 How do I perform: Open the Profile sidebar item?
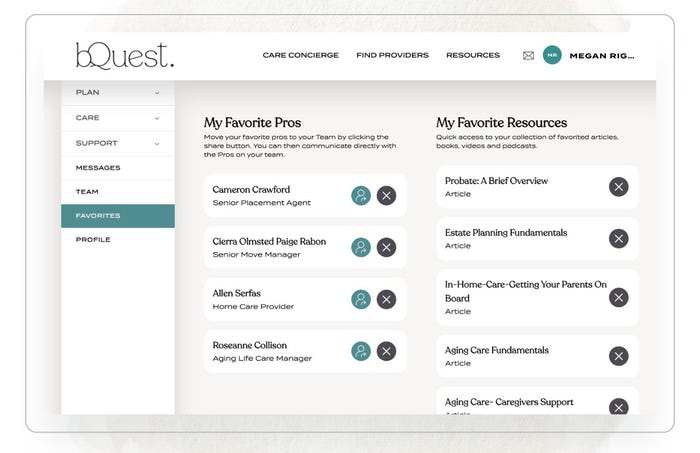tap(93, 240)
